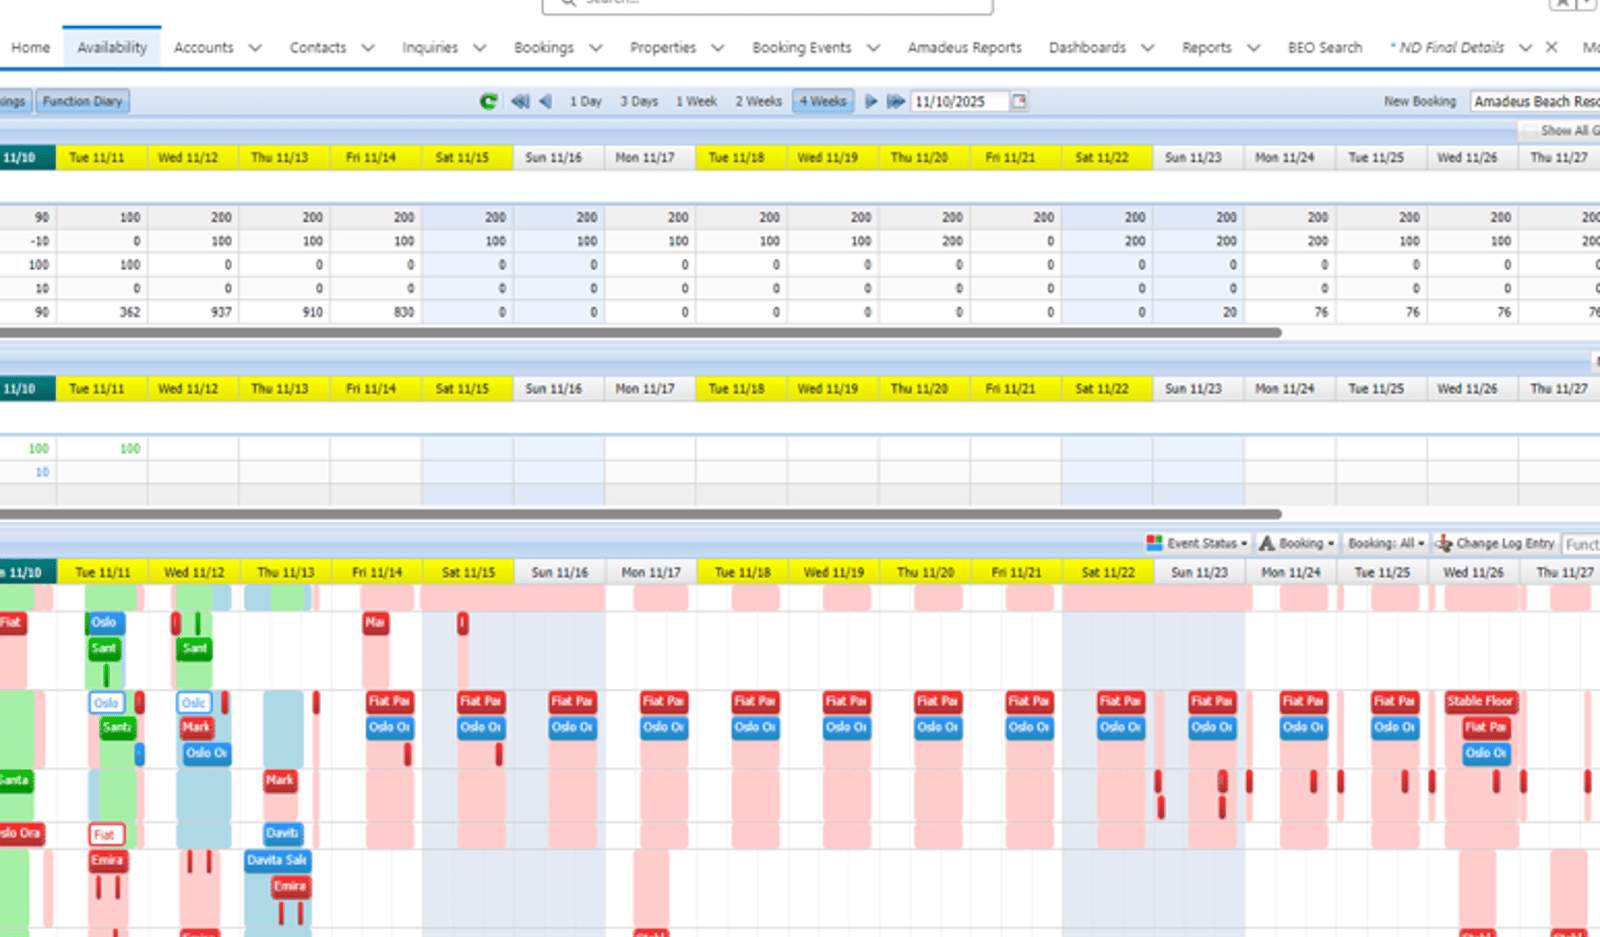Open the Amadeus Beach Resort property combo box
This screenshot has width=1600, height=937.
tap(1535, 101)
